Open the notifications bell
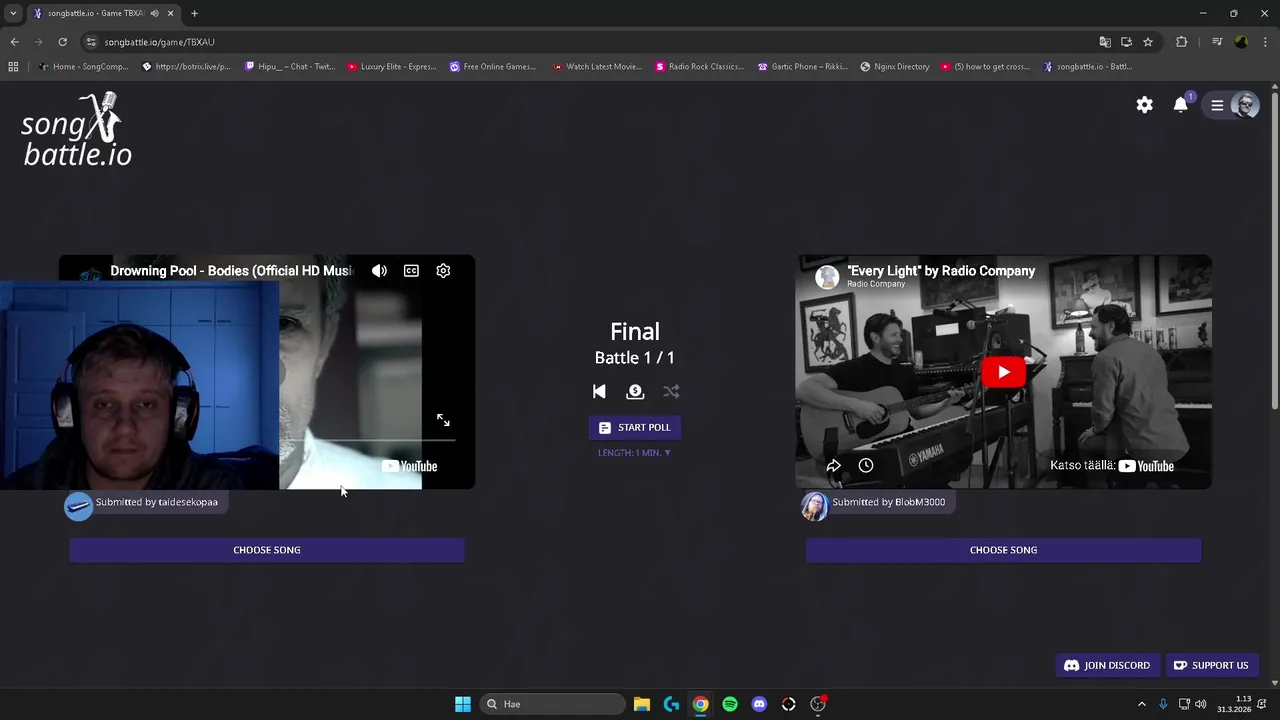1280x720 pixels. point(1181,105)
